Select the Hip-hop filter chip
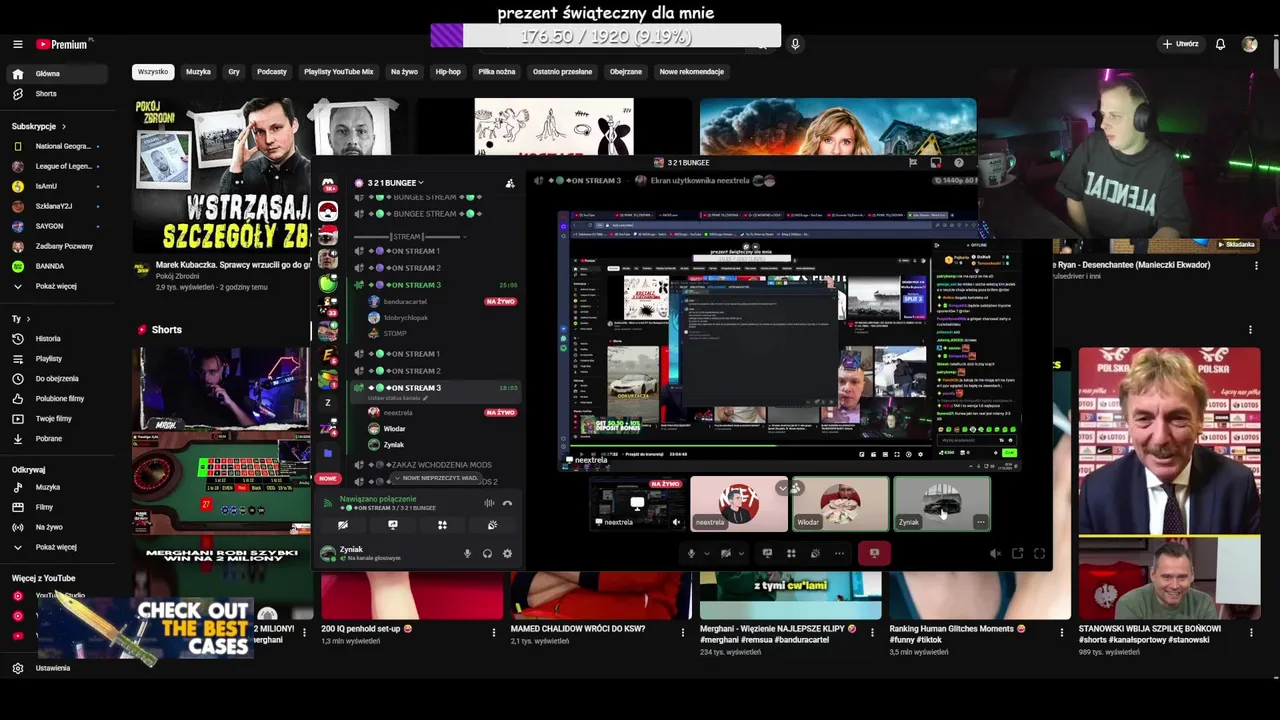The width and height of the screenshot is (1280, 720). pos(448,72)
